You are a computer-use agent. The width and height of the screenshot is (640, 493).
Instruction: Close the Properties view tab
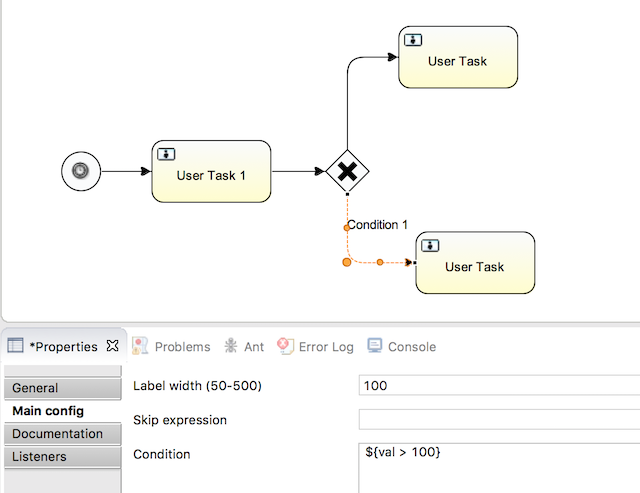coord(112,346)
